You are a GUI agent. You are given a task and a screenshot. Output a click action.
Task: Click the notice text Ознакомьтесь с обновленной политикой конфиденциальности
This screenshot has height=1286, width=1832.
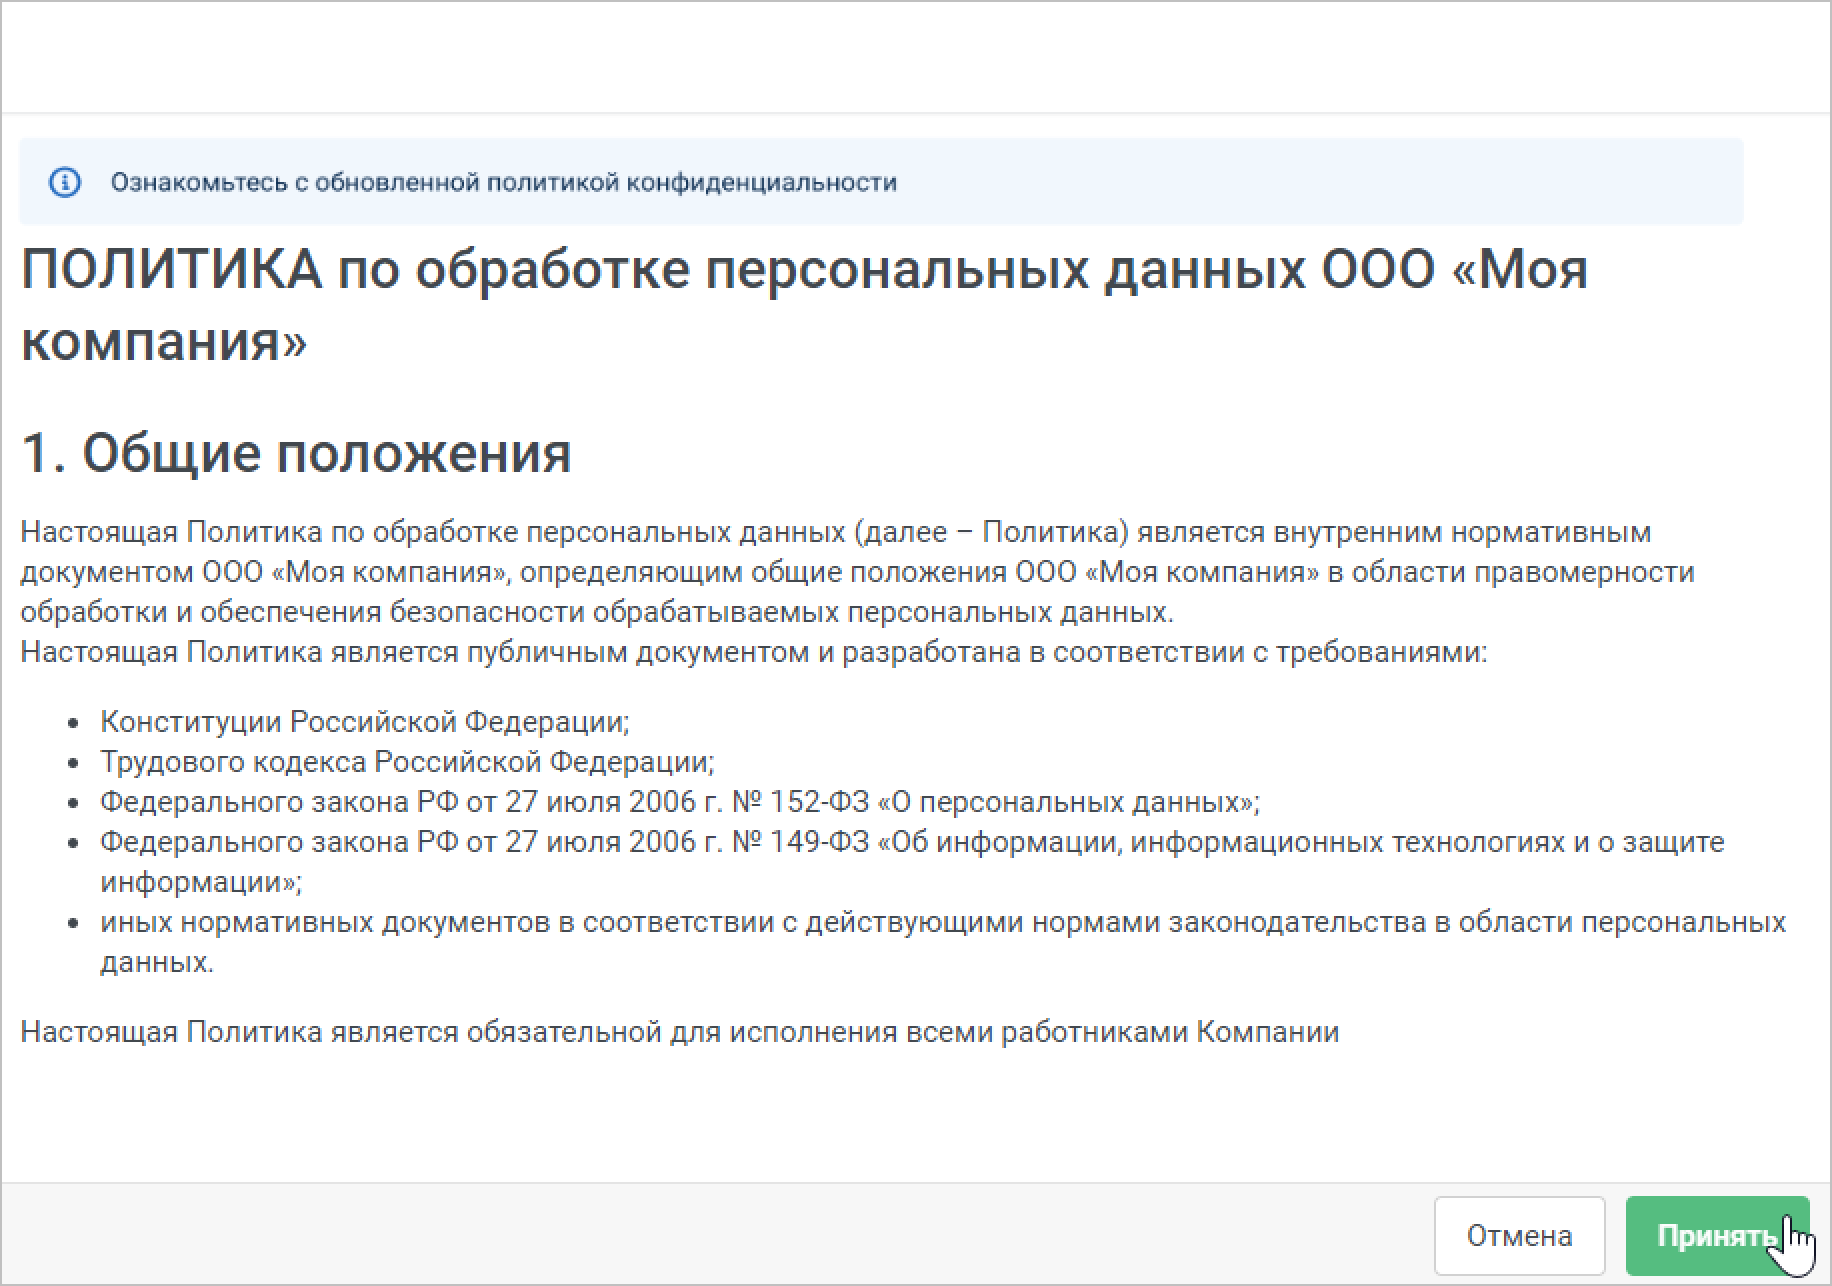[503, 182]
